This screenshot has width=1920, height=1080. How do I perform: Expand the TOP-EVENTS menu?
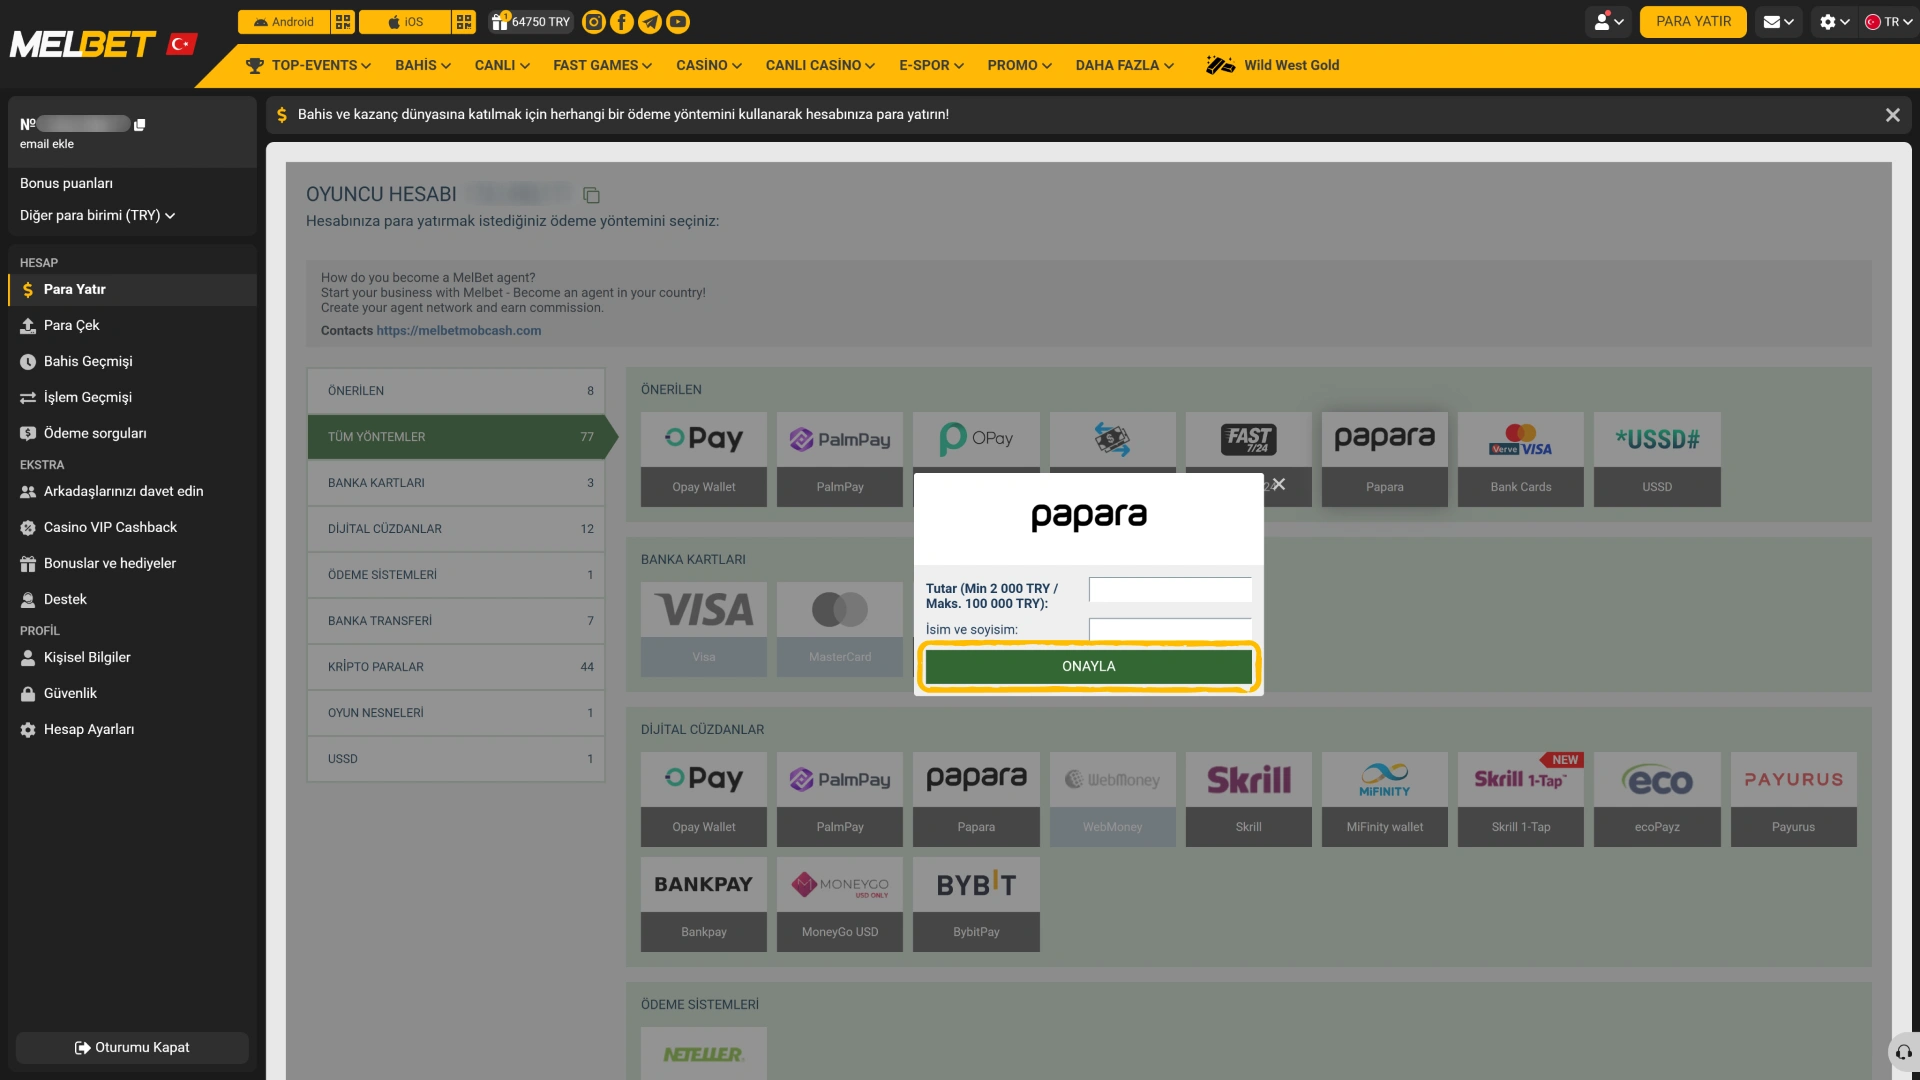tap(309, 66)
